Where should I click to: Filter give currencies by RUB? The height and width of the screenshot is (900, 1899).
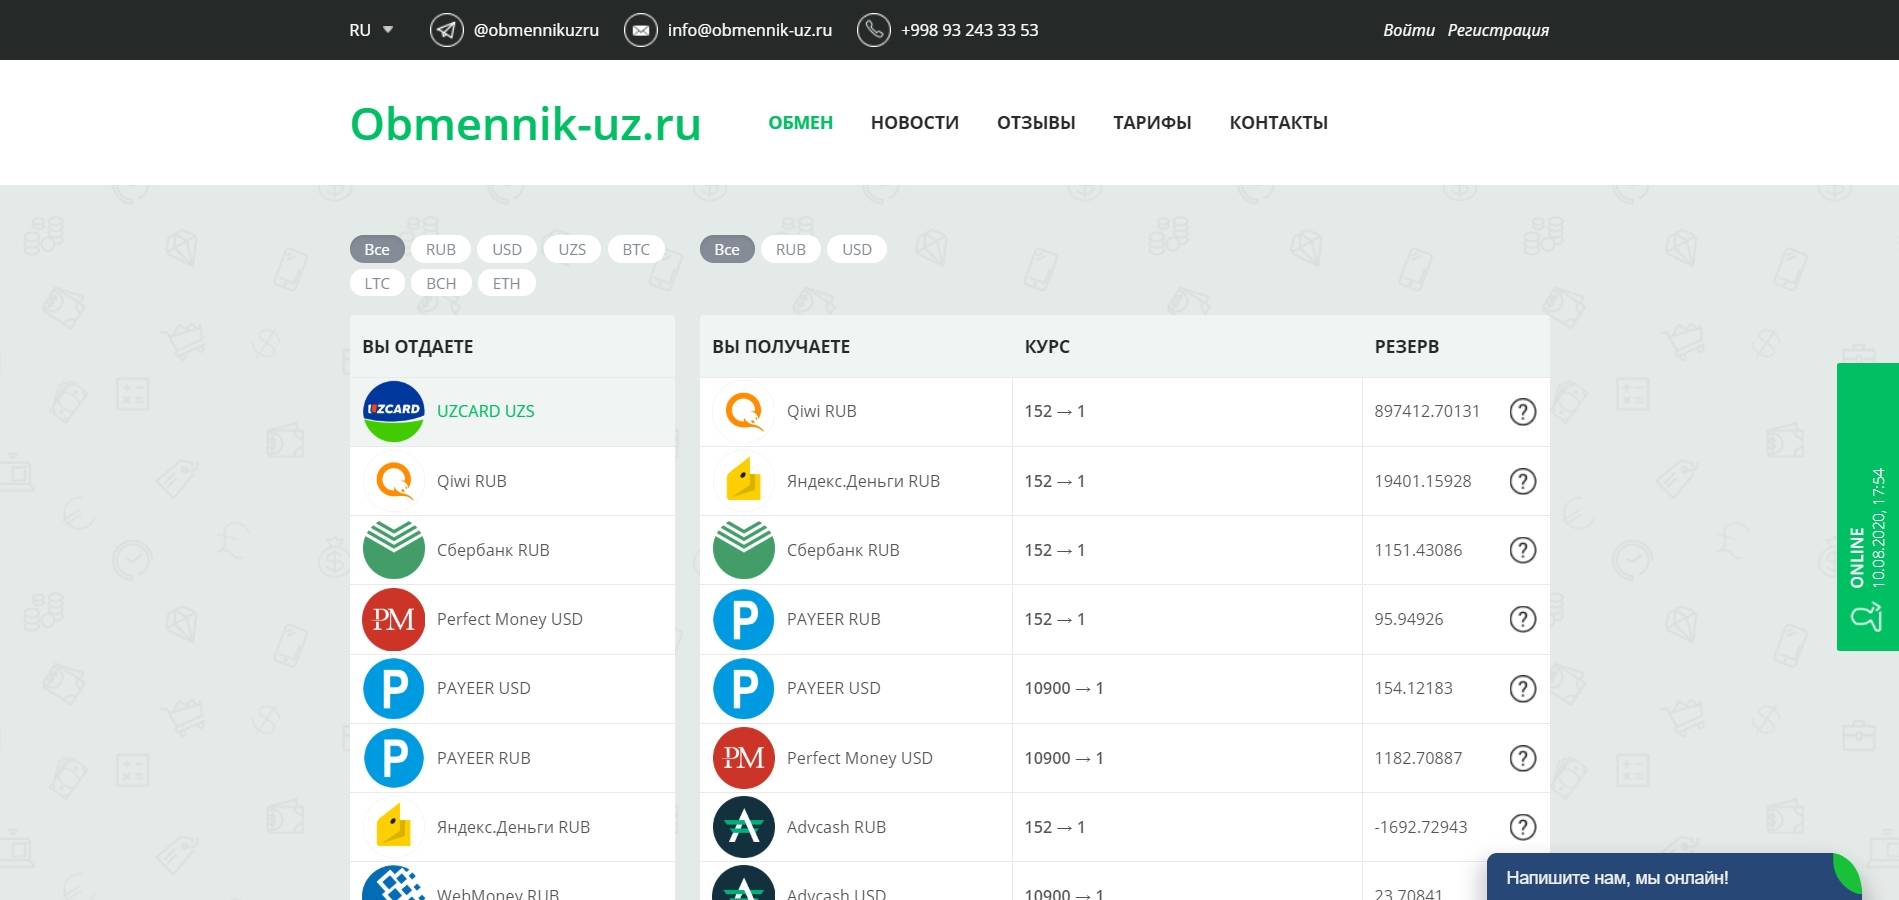click(441, 249)
